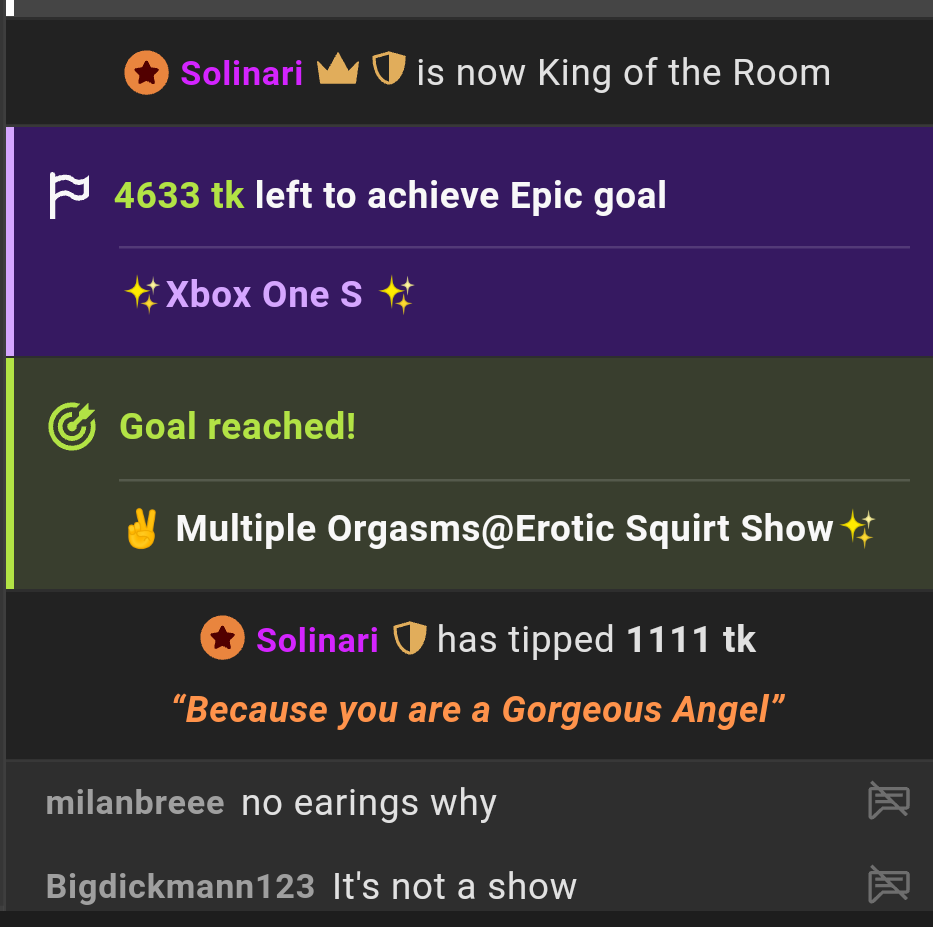Click the white flag Epic goal icon
This screenshot has height=927, width=933.
pos(69,195)
